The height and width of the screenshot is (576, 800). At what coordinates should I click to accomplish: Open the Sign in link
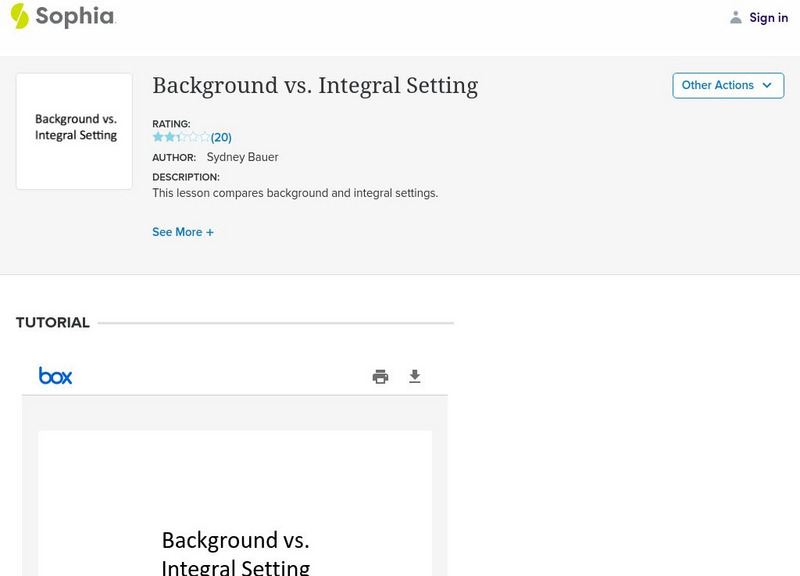coord(768,17)
